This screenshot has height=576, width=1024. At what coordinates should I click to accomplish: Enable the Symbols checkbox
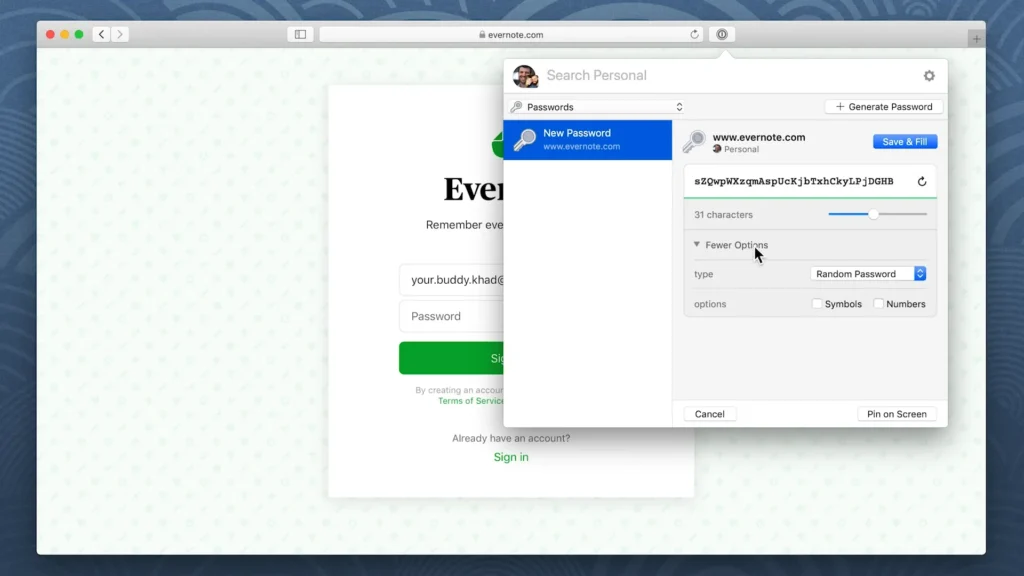(816, 304)
